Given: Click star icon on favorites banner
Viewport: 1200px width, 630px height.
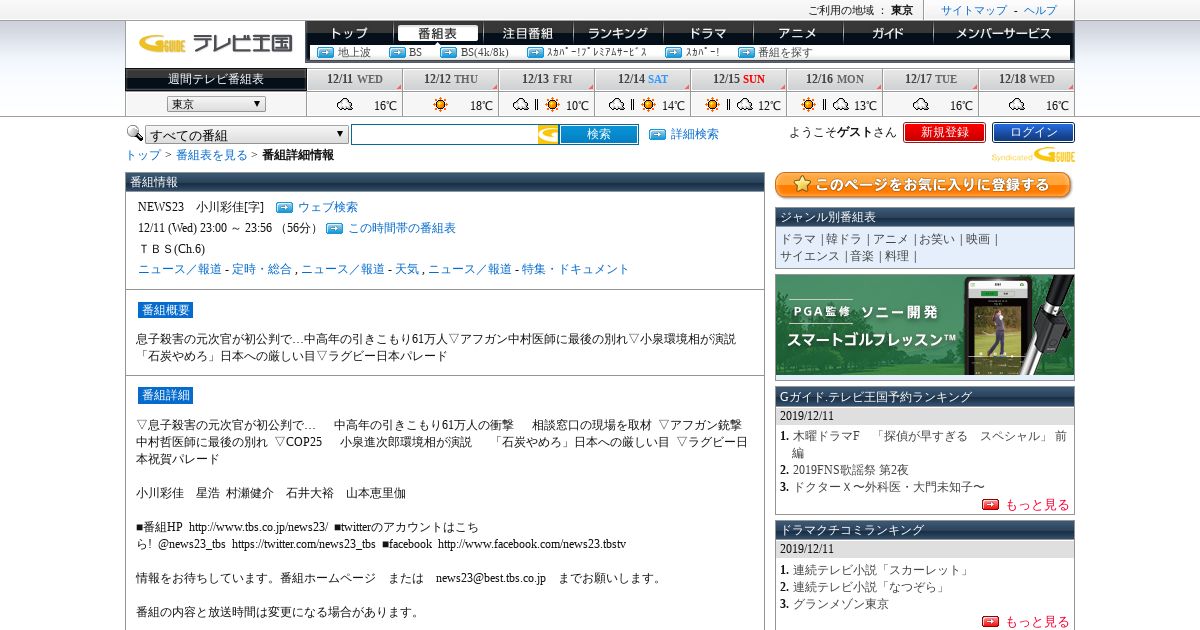Looking at the screenshot, I should tap(802, 185).
